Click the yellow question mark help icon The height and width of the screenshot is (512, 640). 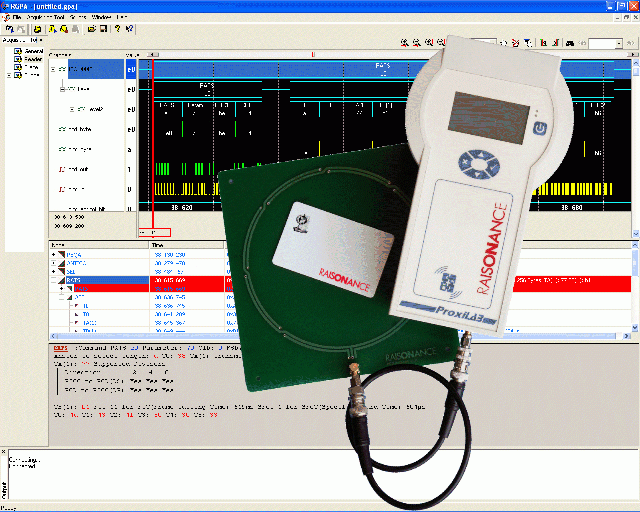point(118,29)
